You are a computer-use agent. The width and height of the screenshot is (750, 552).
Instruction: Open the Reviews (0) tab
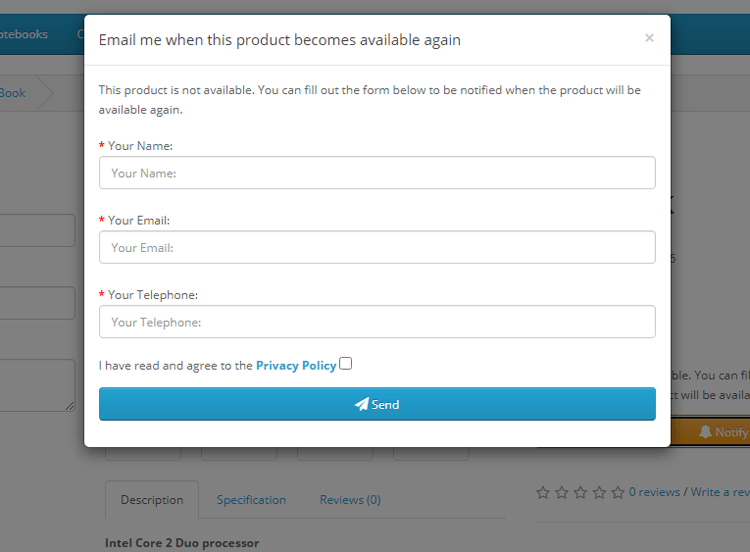pyautogui.click(x=350, y=500)
